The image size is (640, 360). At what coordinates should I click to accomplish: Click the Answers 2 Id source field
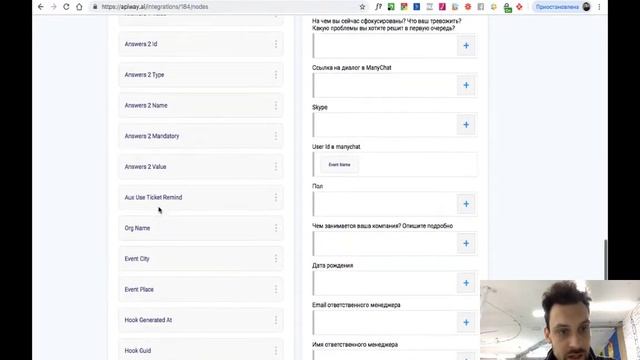pos(200,44)
